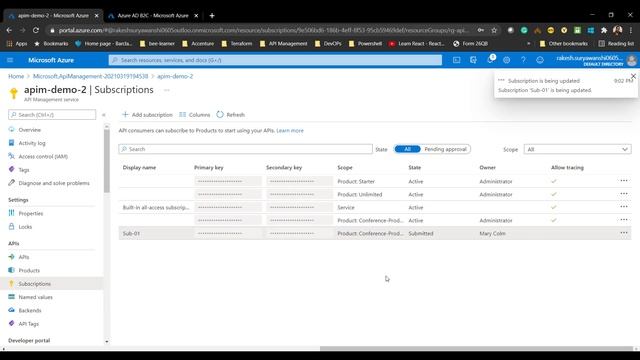Open Overview in the sidebar

[29, 130]
